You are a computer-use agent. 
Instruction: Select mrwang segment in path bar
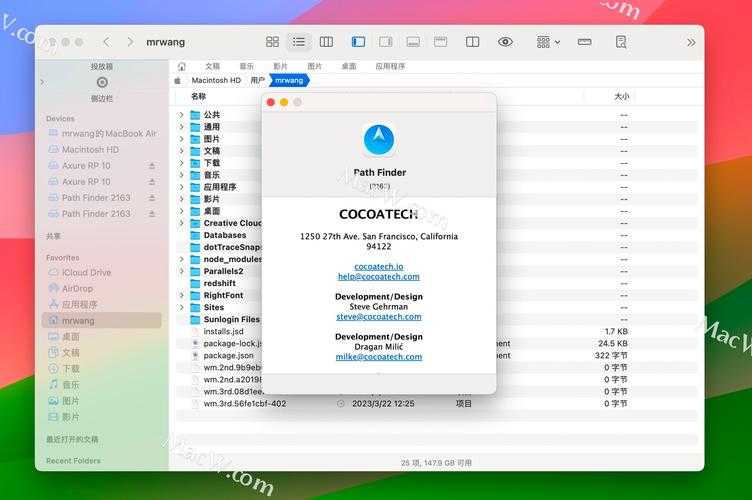[x=289, y=81]
